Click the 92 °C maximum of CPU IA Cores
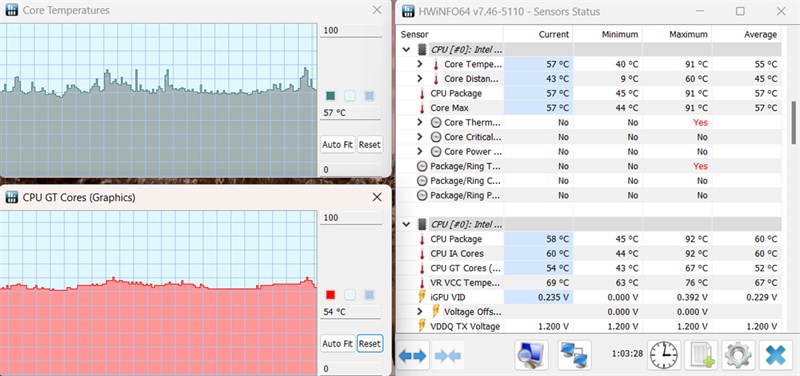Image resolution: width=800 pixels, height=376 pixels. [x=695, y=254]
